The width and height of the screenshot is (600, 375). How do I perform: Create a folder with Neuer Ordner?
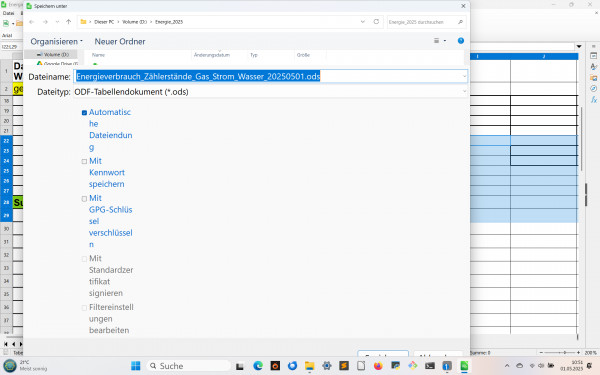pos(120,41)
